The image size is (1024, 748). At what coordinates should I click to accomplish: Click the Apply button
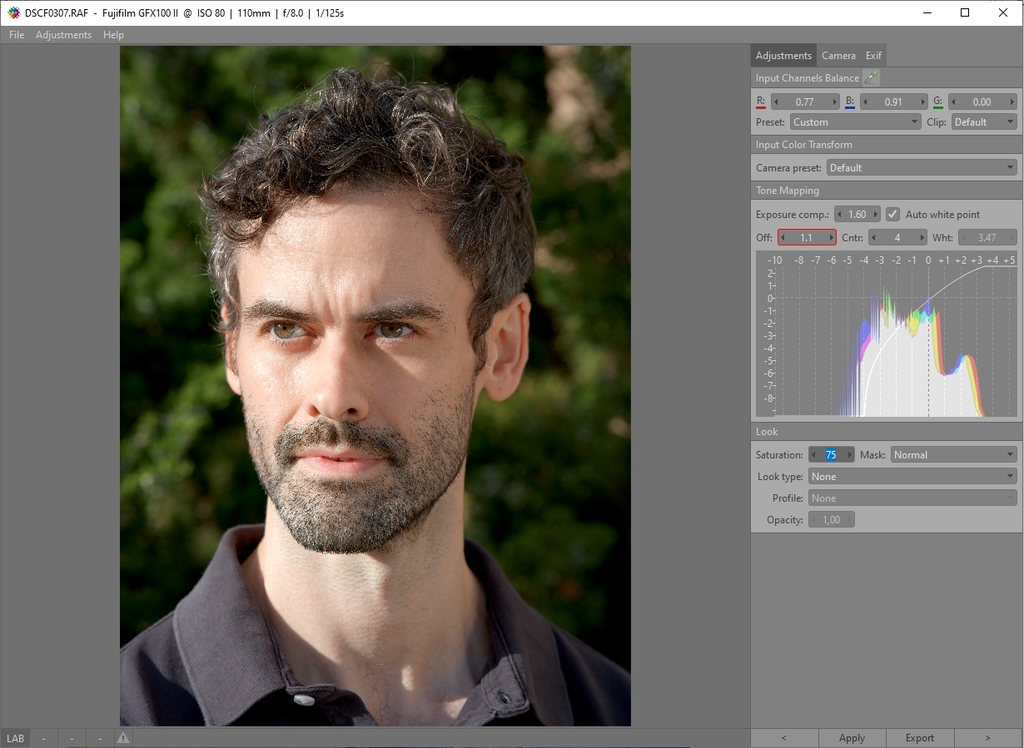click(852, 738)
